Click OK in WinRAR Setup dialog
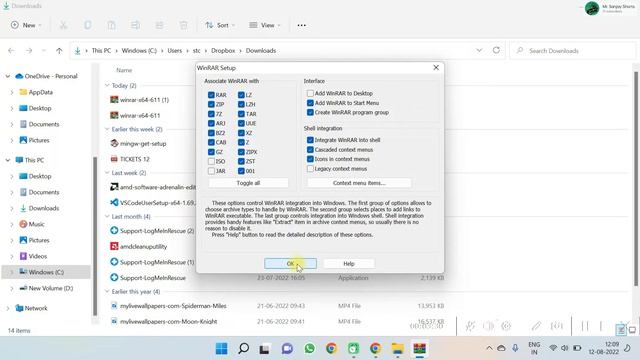 (290, 264)
